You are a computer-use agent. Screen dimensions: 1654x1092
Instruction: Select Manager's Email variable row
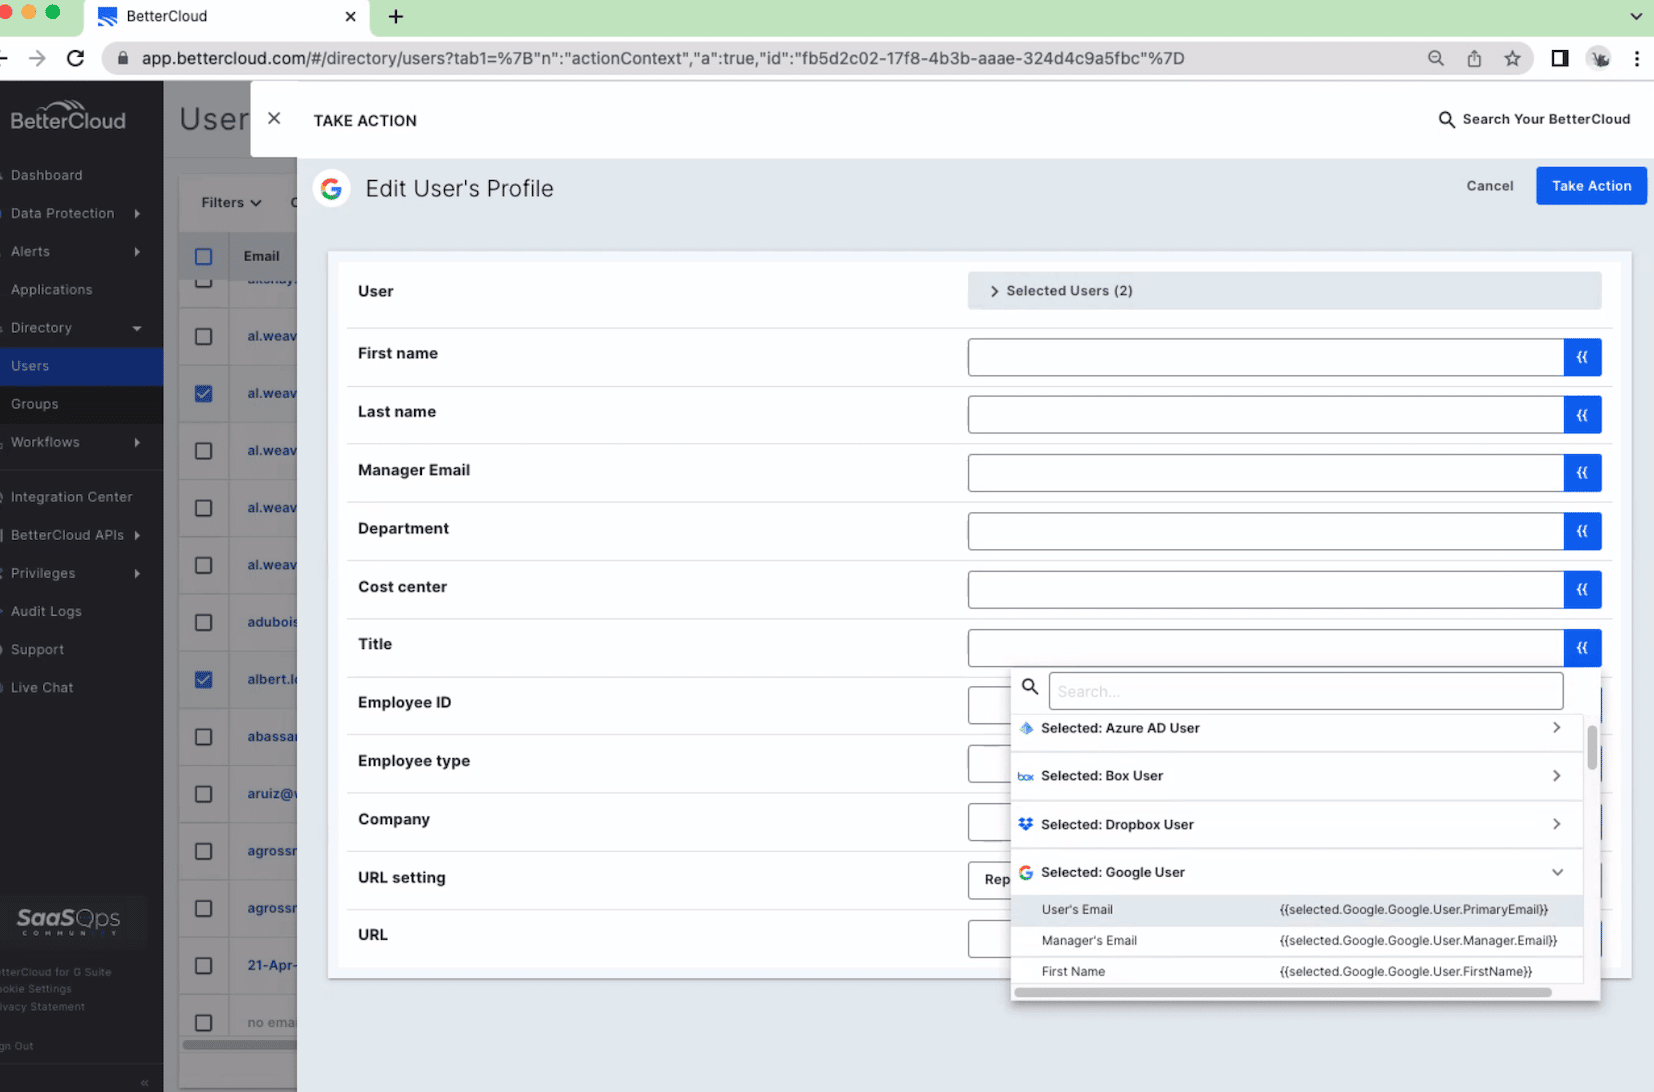1296,941
